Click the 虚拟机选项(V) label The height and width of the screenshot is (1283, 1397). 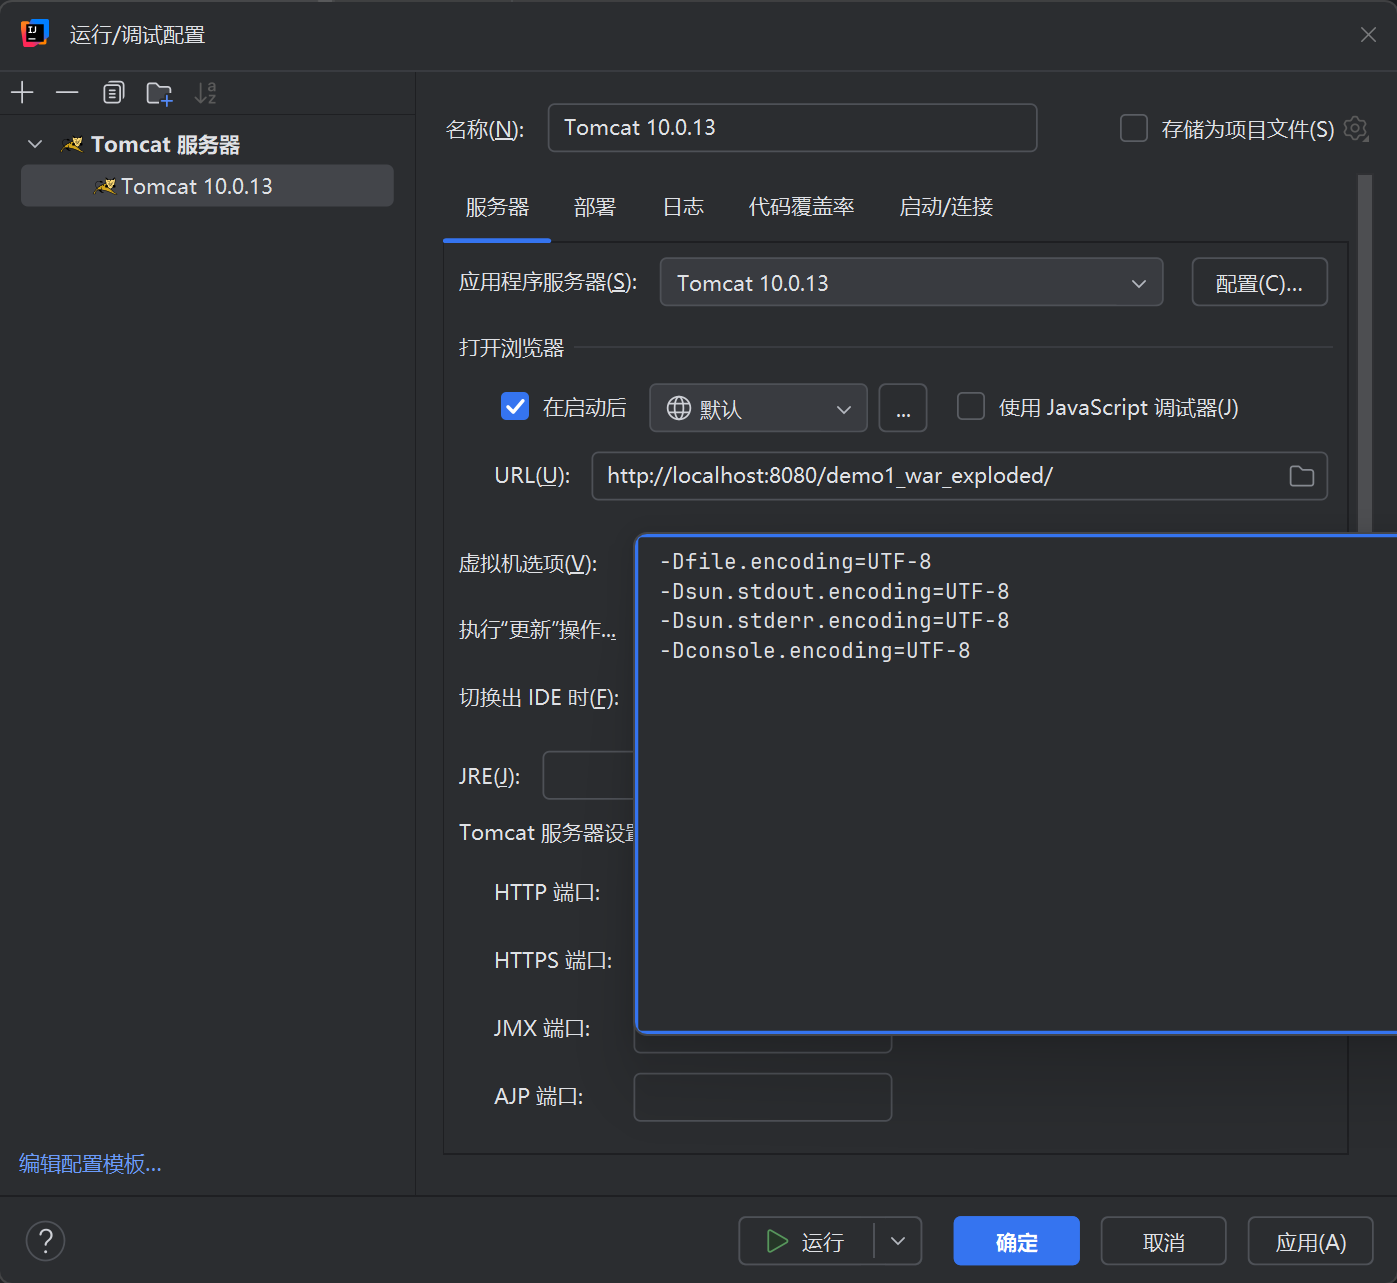pyautogui.click(x=528, y=564)
